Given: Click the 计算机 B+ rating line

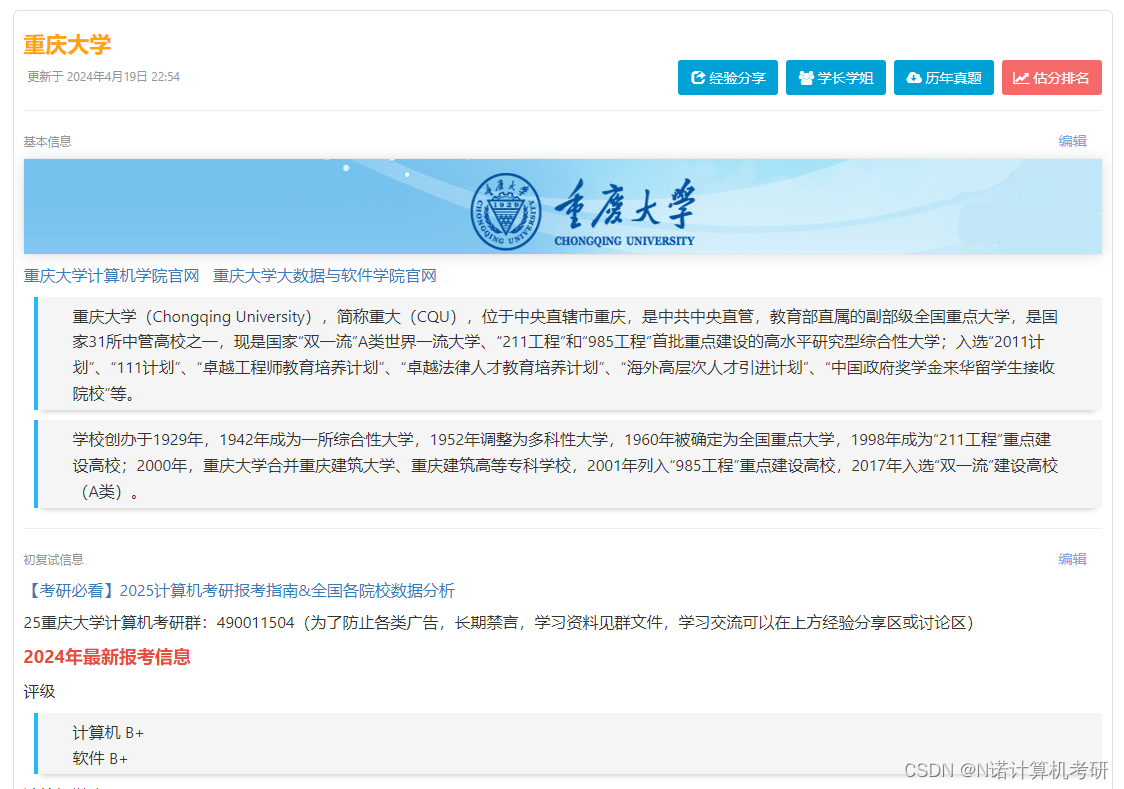Looking at the screenshot, I should click(x=108, y=732).
